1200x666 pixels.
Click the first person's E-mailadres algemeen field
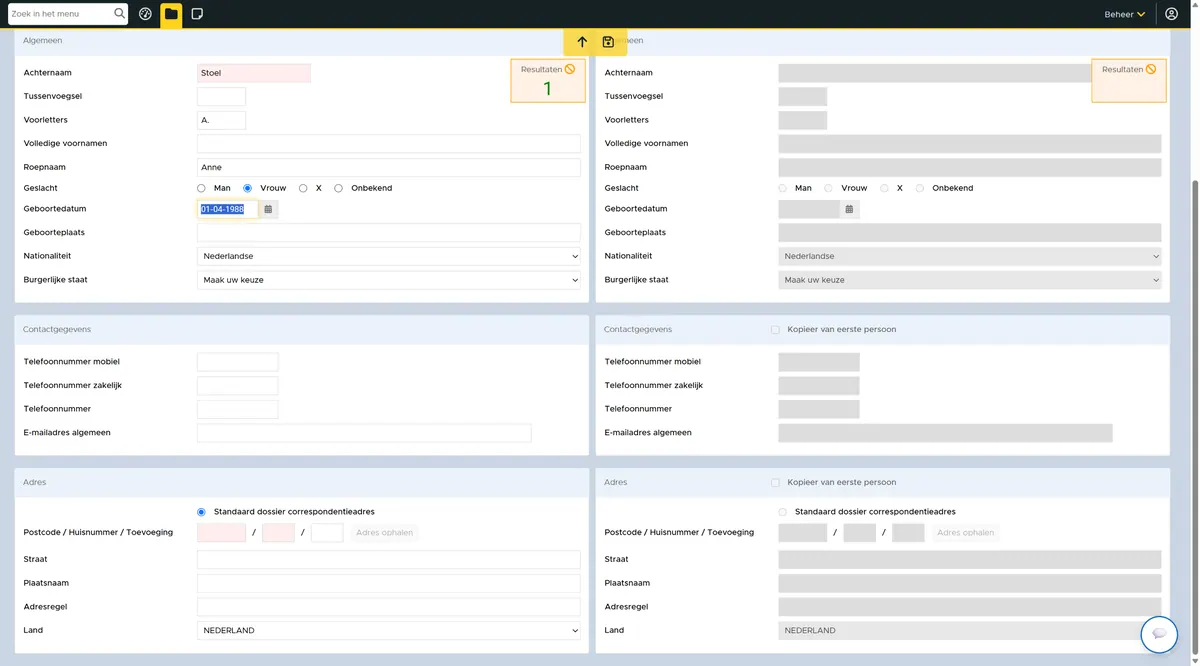[x=364, y=433]
